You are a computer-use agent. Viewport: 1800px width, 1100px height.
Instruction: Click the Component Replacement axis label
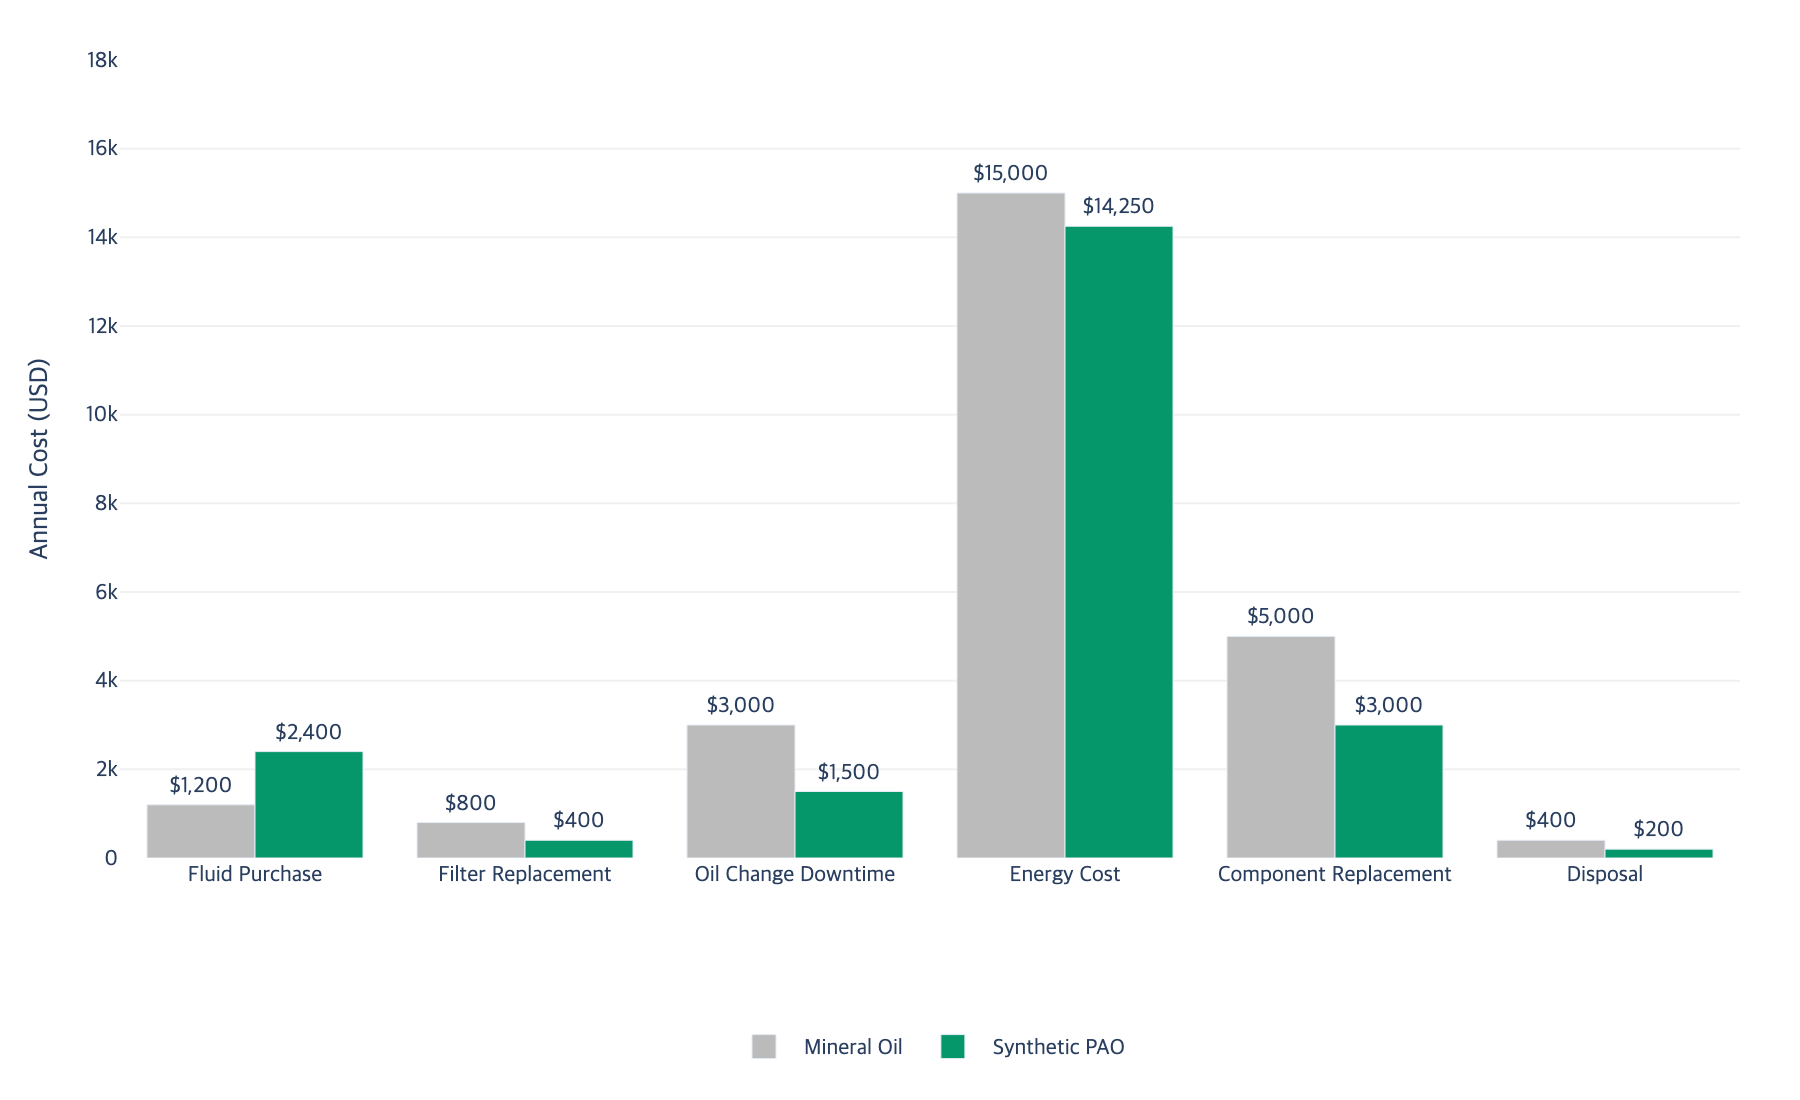pyautogui.click(x=1334, y=874)
